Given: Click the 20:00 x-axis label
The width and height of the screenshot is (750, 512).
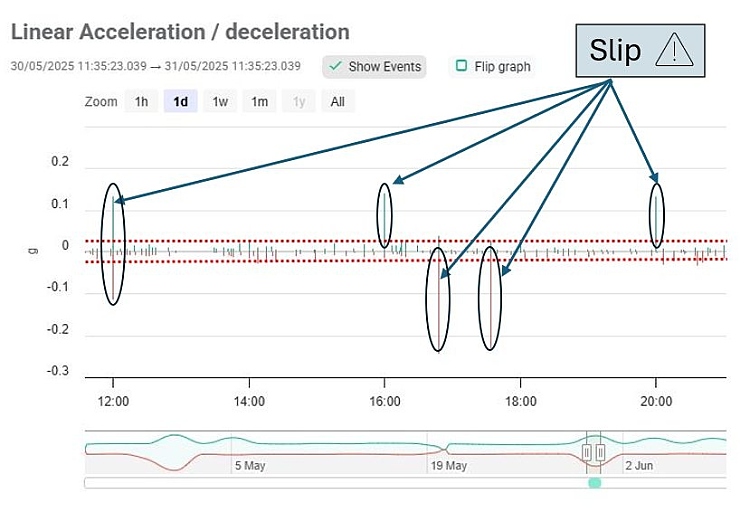Looking at the screenshot, I should tap(656, 401).
